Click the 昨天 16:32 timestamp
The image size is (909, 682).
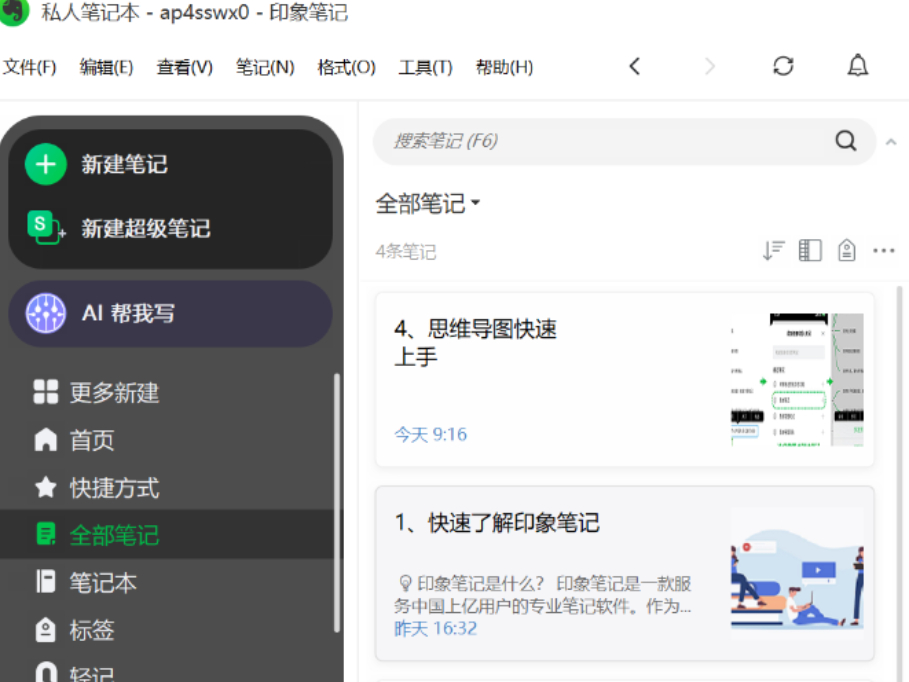pos(436,629)
